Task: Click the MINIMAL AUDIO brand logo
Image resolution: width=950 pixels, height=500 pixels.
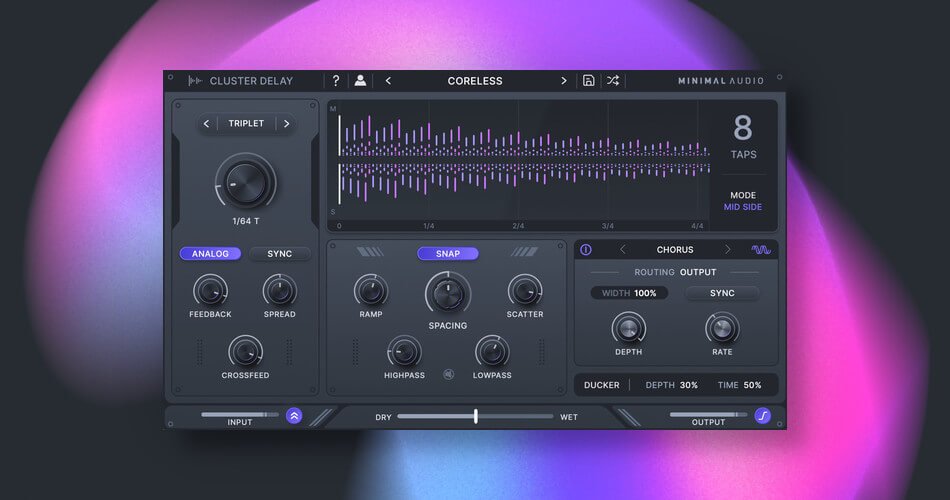Action: click(721, 81)
